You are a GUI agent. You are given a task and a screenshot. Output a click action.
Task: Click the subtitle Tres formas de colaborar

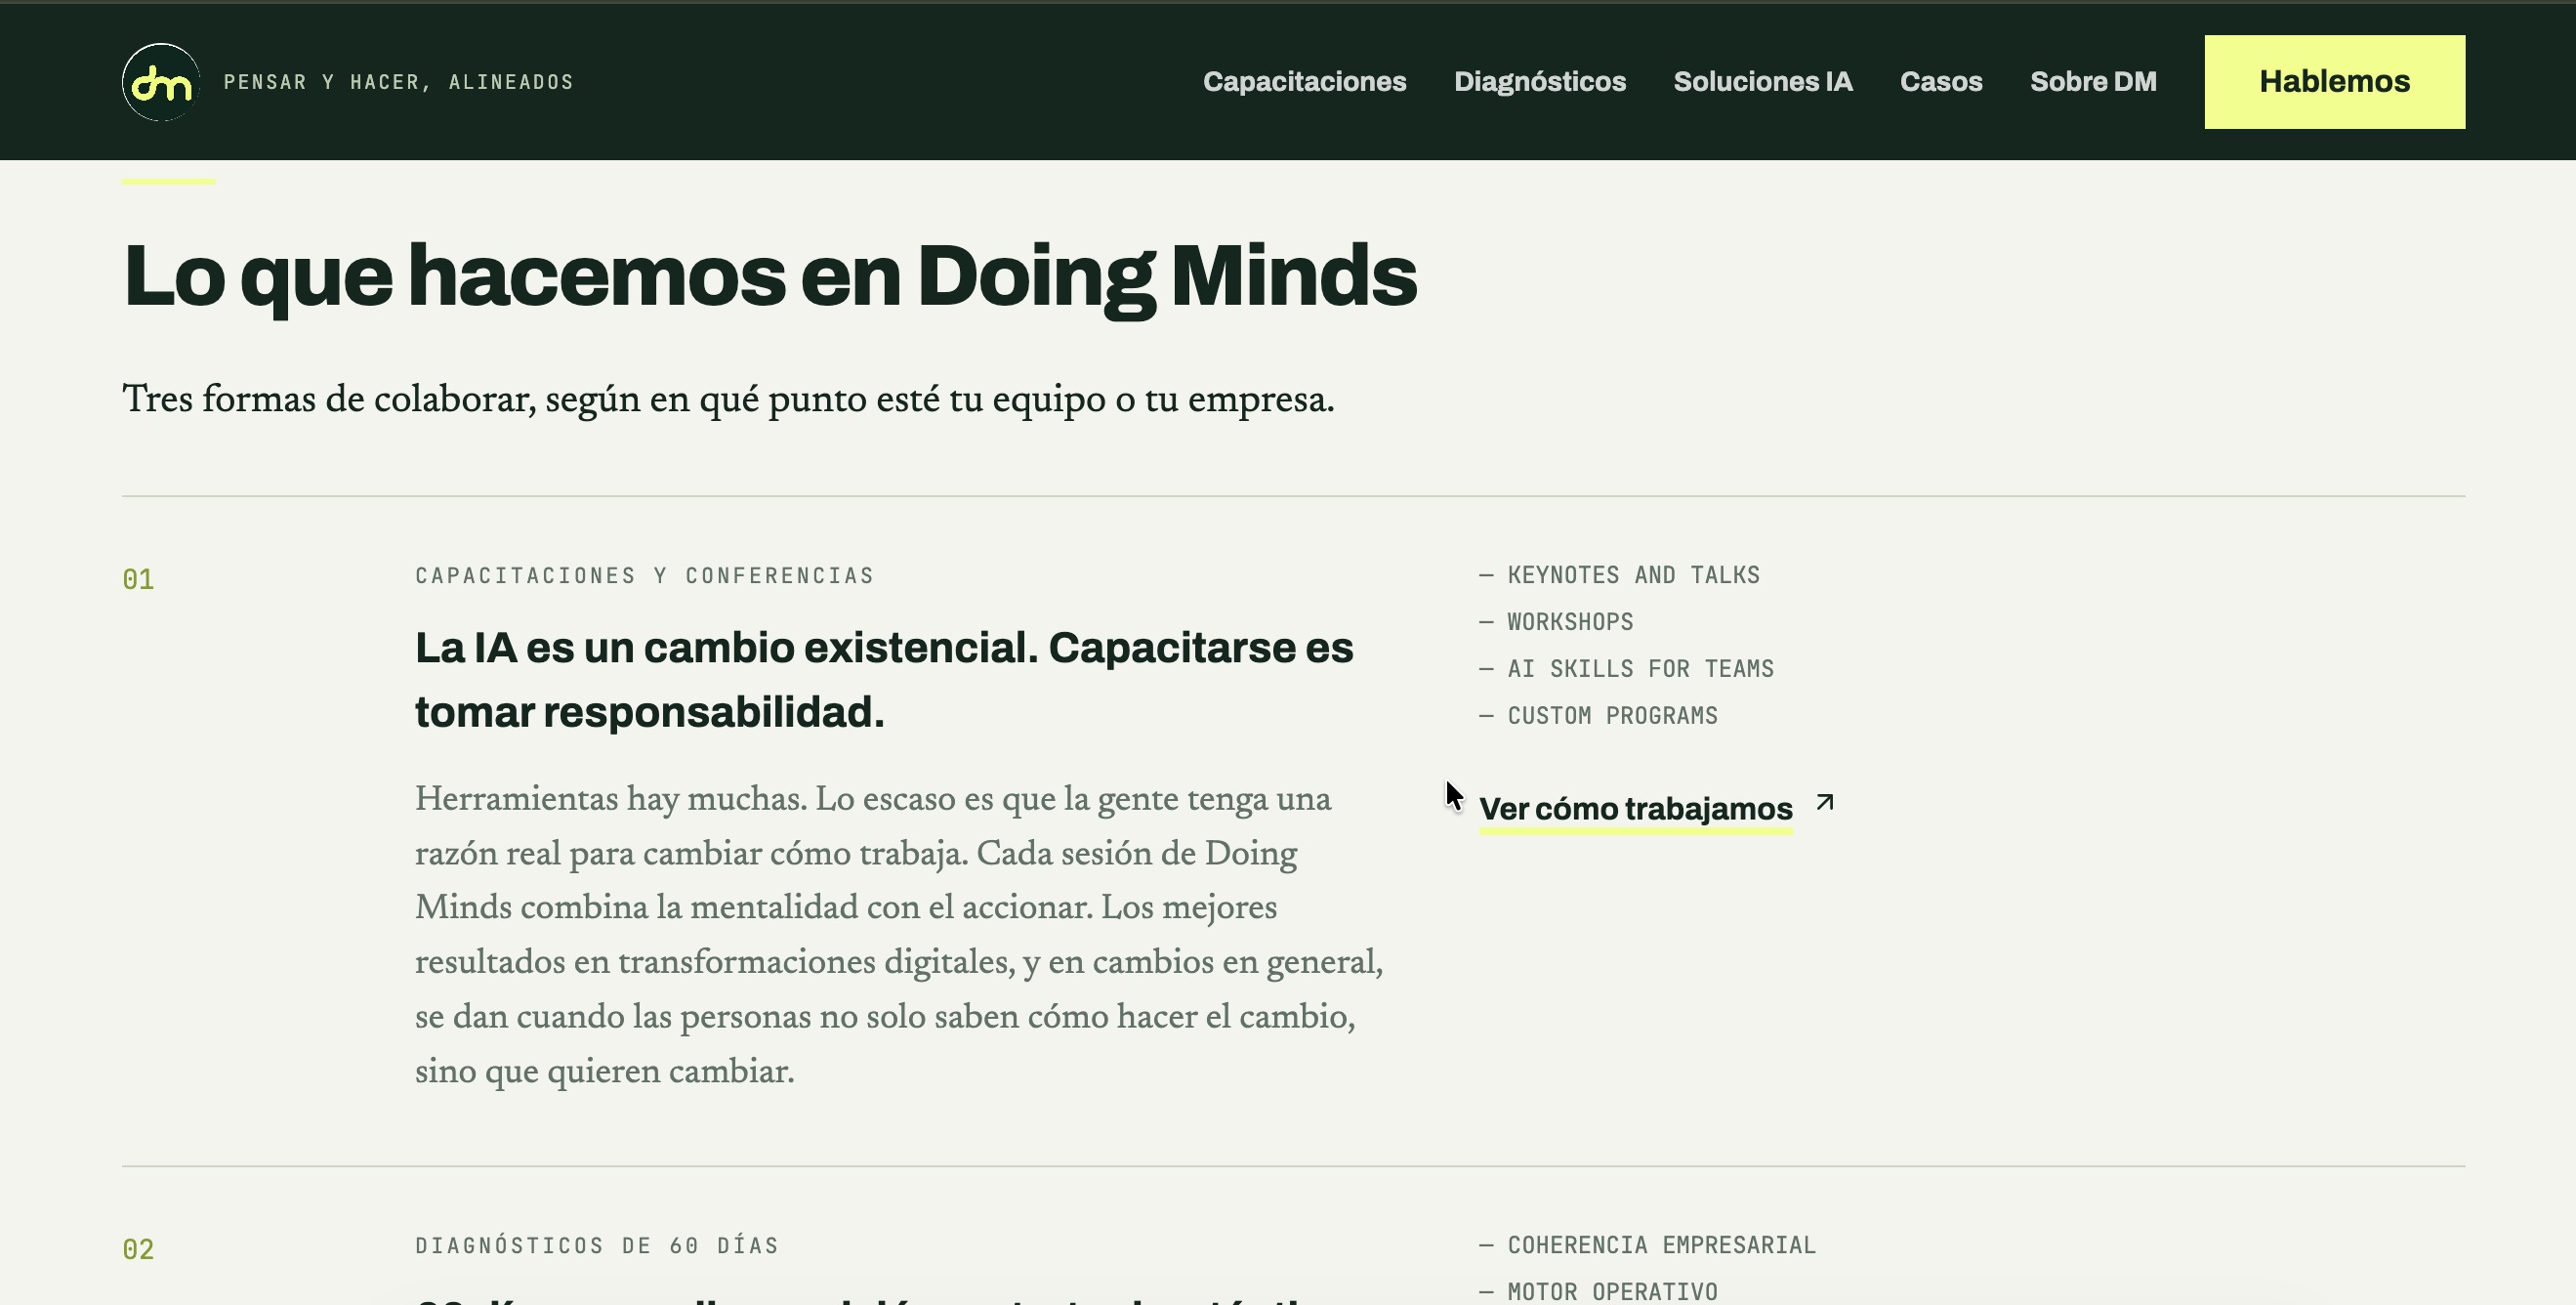tap(728, 400)
